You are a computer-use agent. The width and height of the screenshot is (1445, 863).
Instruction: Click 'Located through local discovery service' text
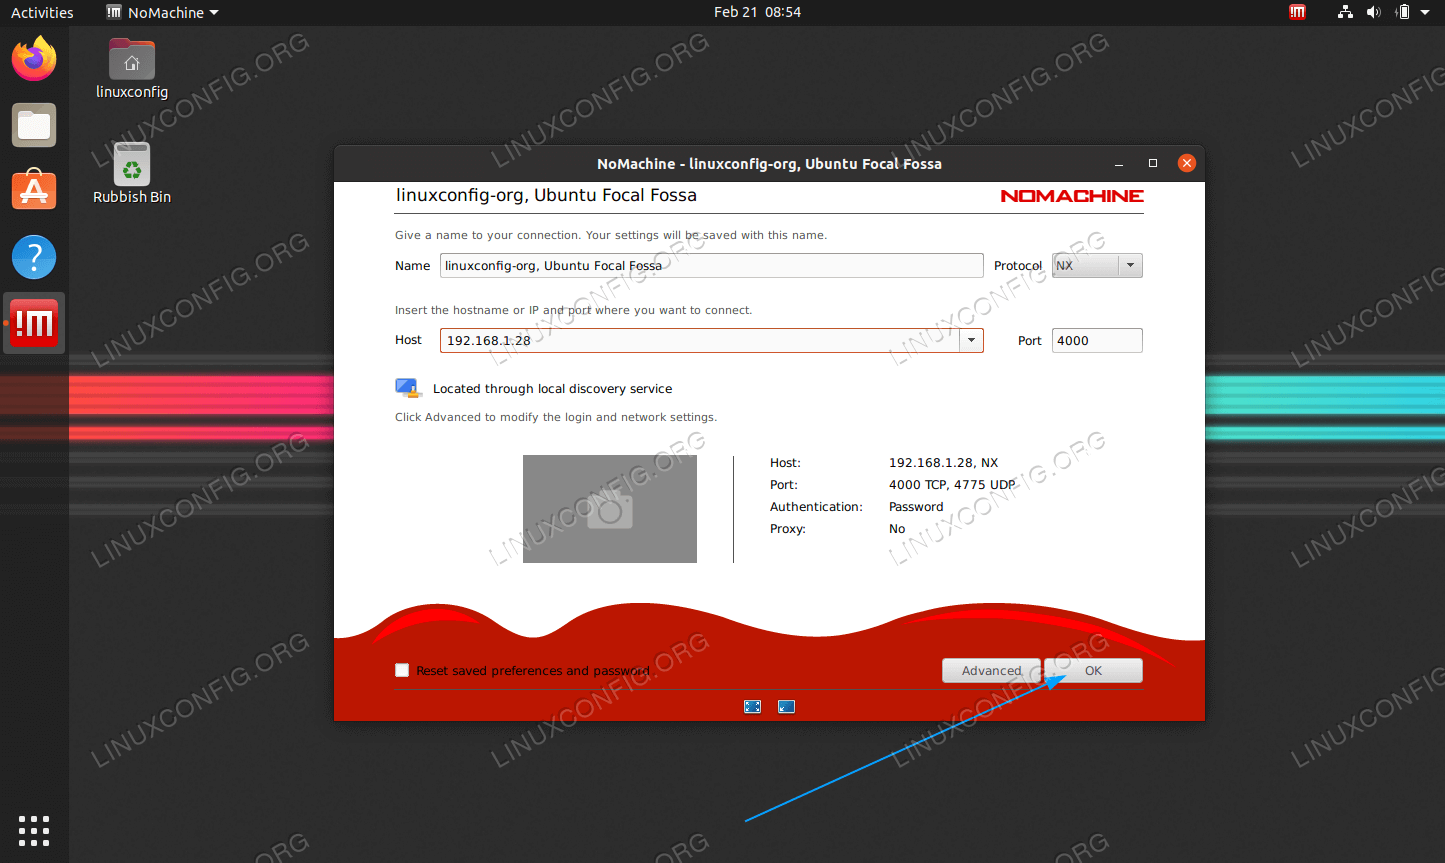coord(552,389)
